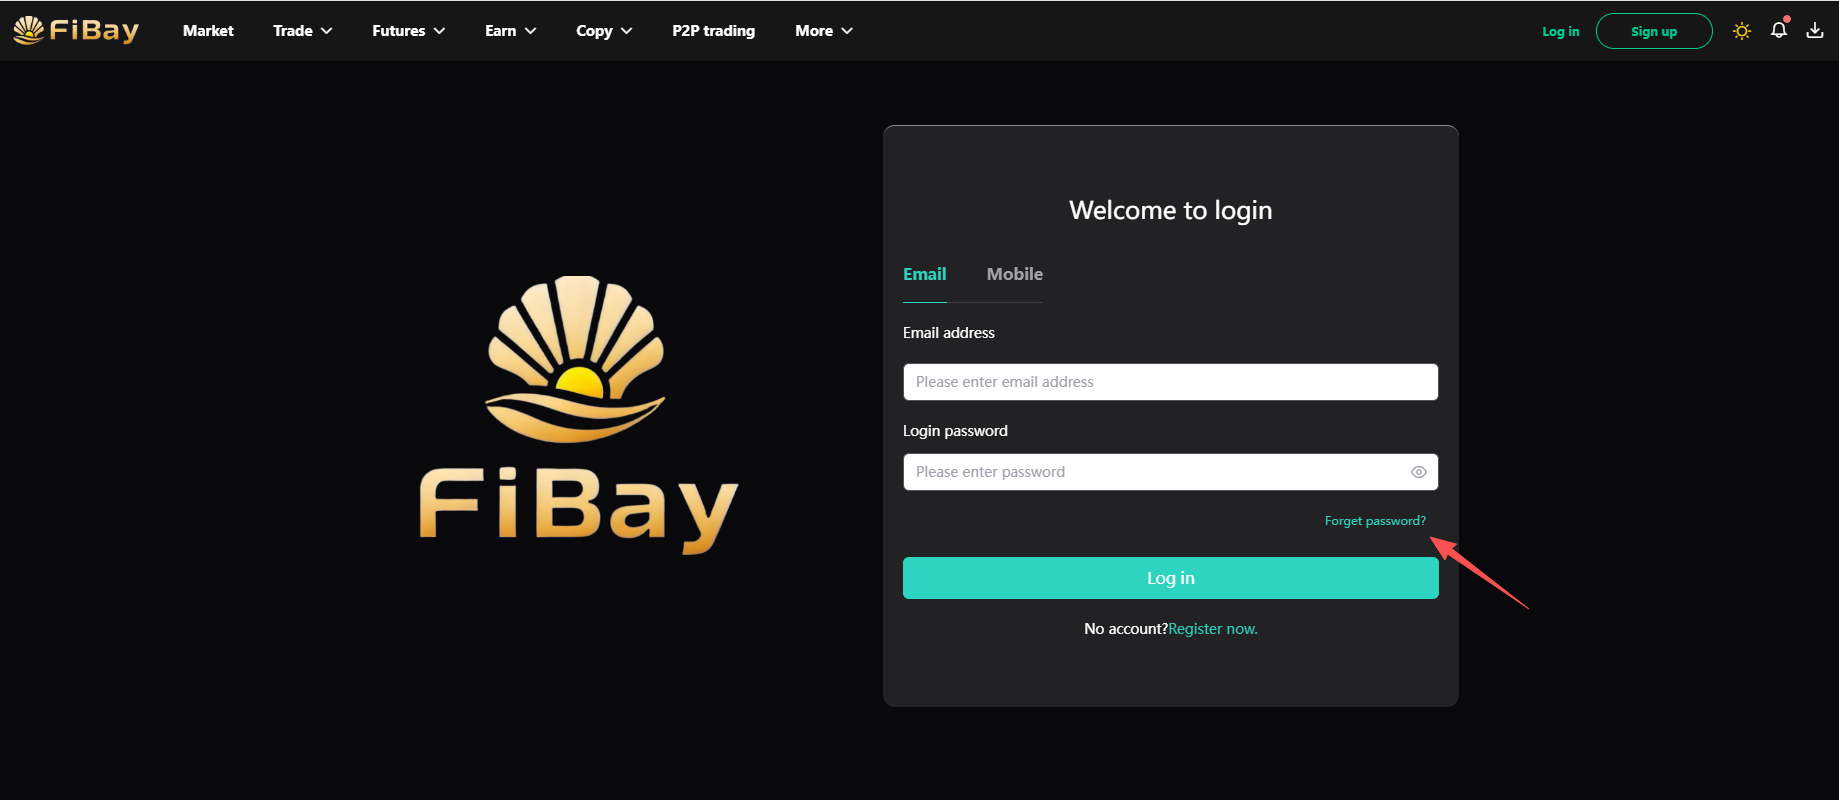The width and height of the screenshot is (1839, 800).
Task: Expand the Futures dropdown menu
Action: 408,31
